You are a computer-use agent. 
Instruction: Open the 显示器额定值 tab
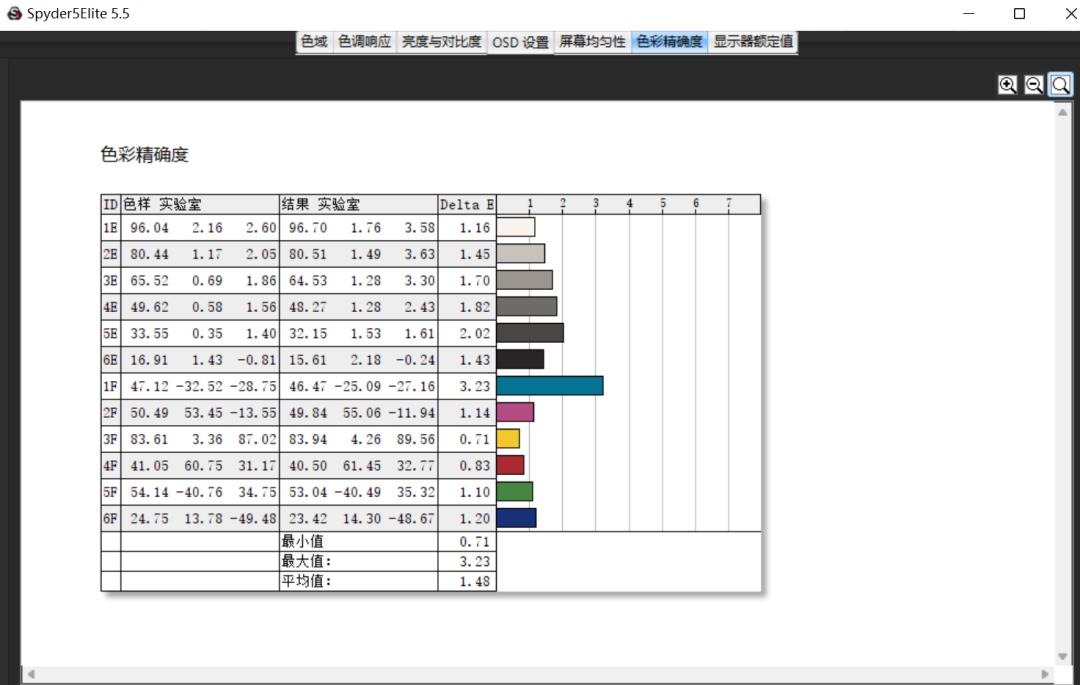tap(753, 42)
